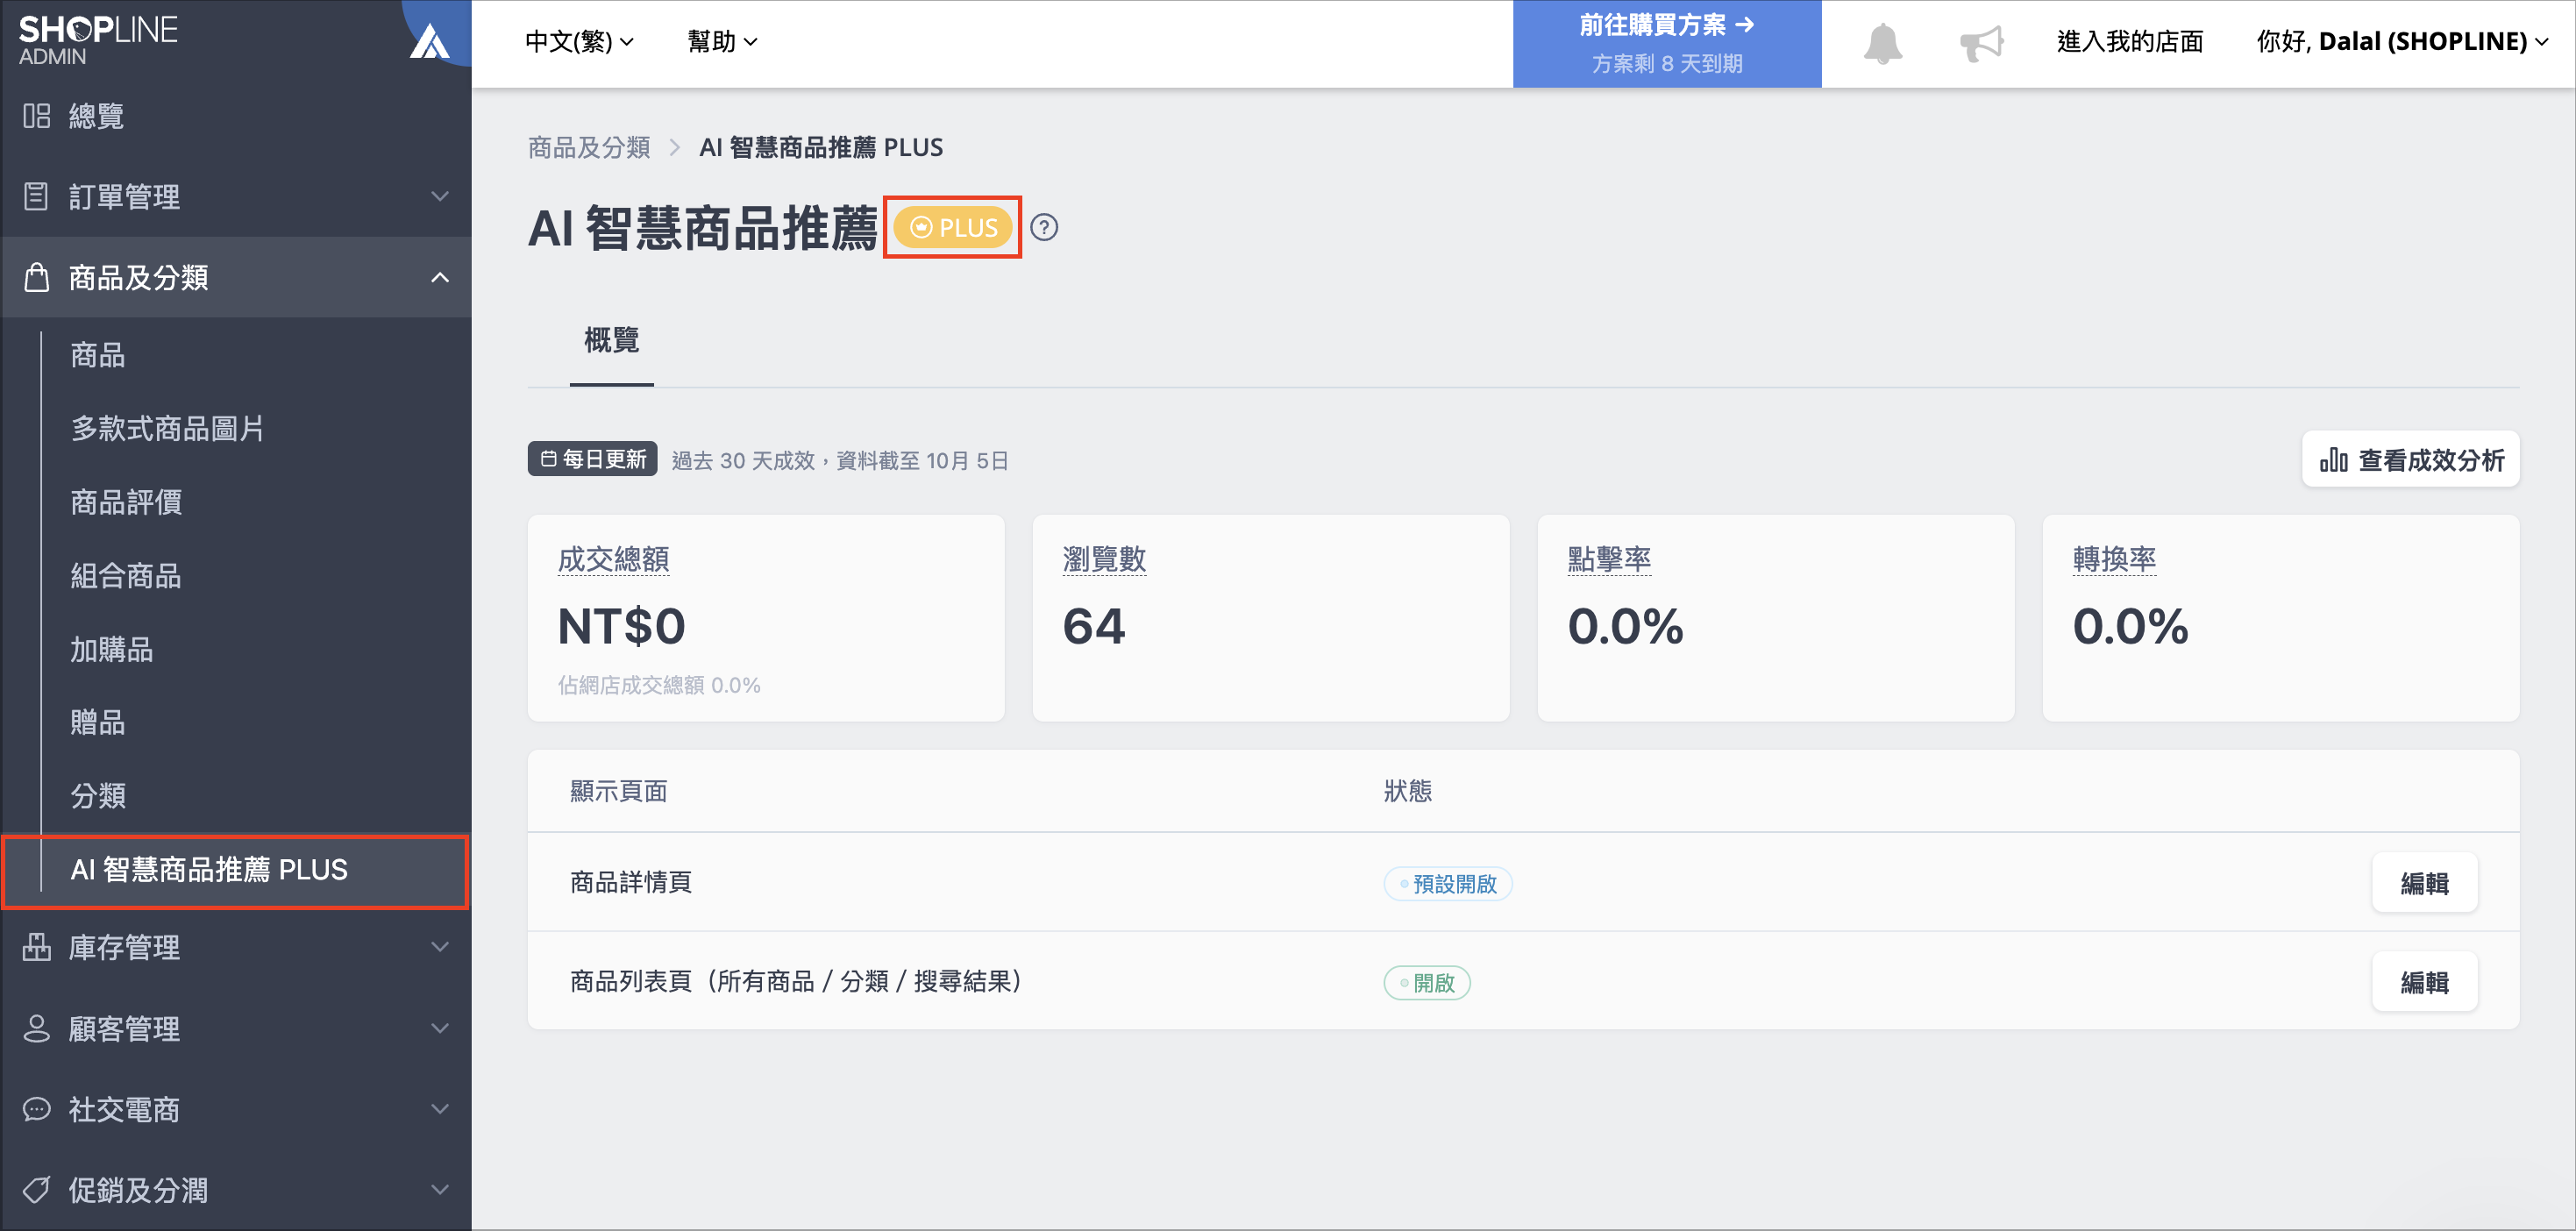Click the shopping bag icon for 商品及分類
Screen dimensions: 2576x1231
(x=37, y=277)
